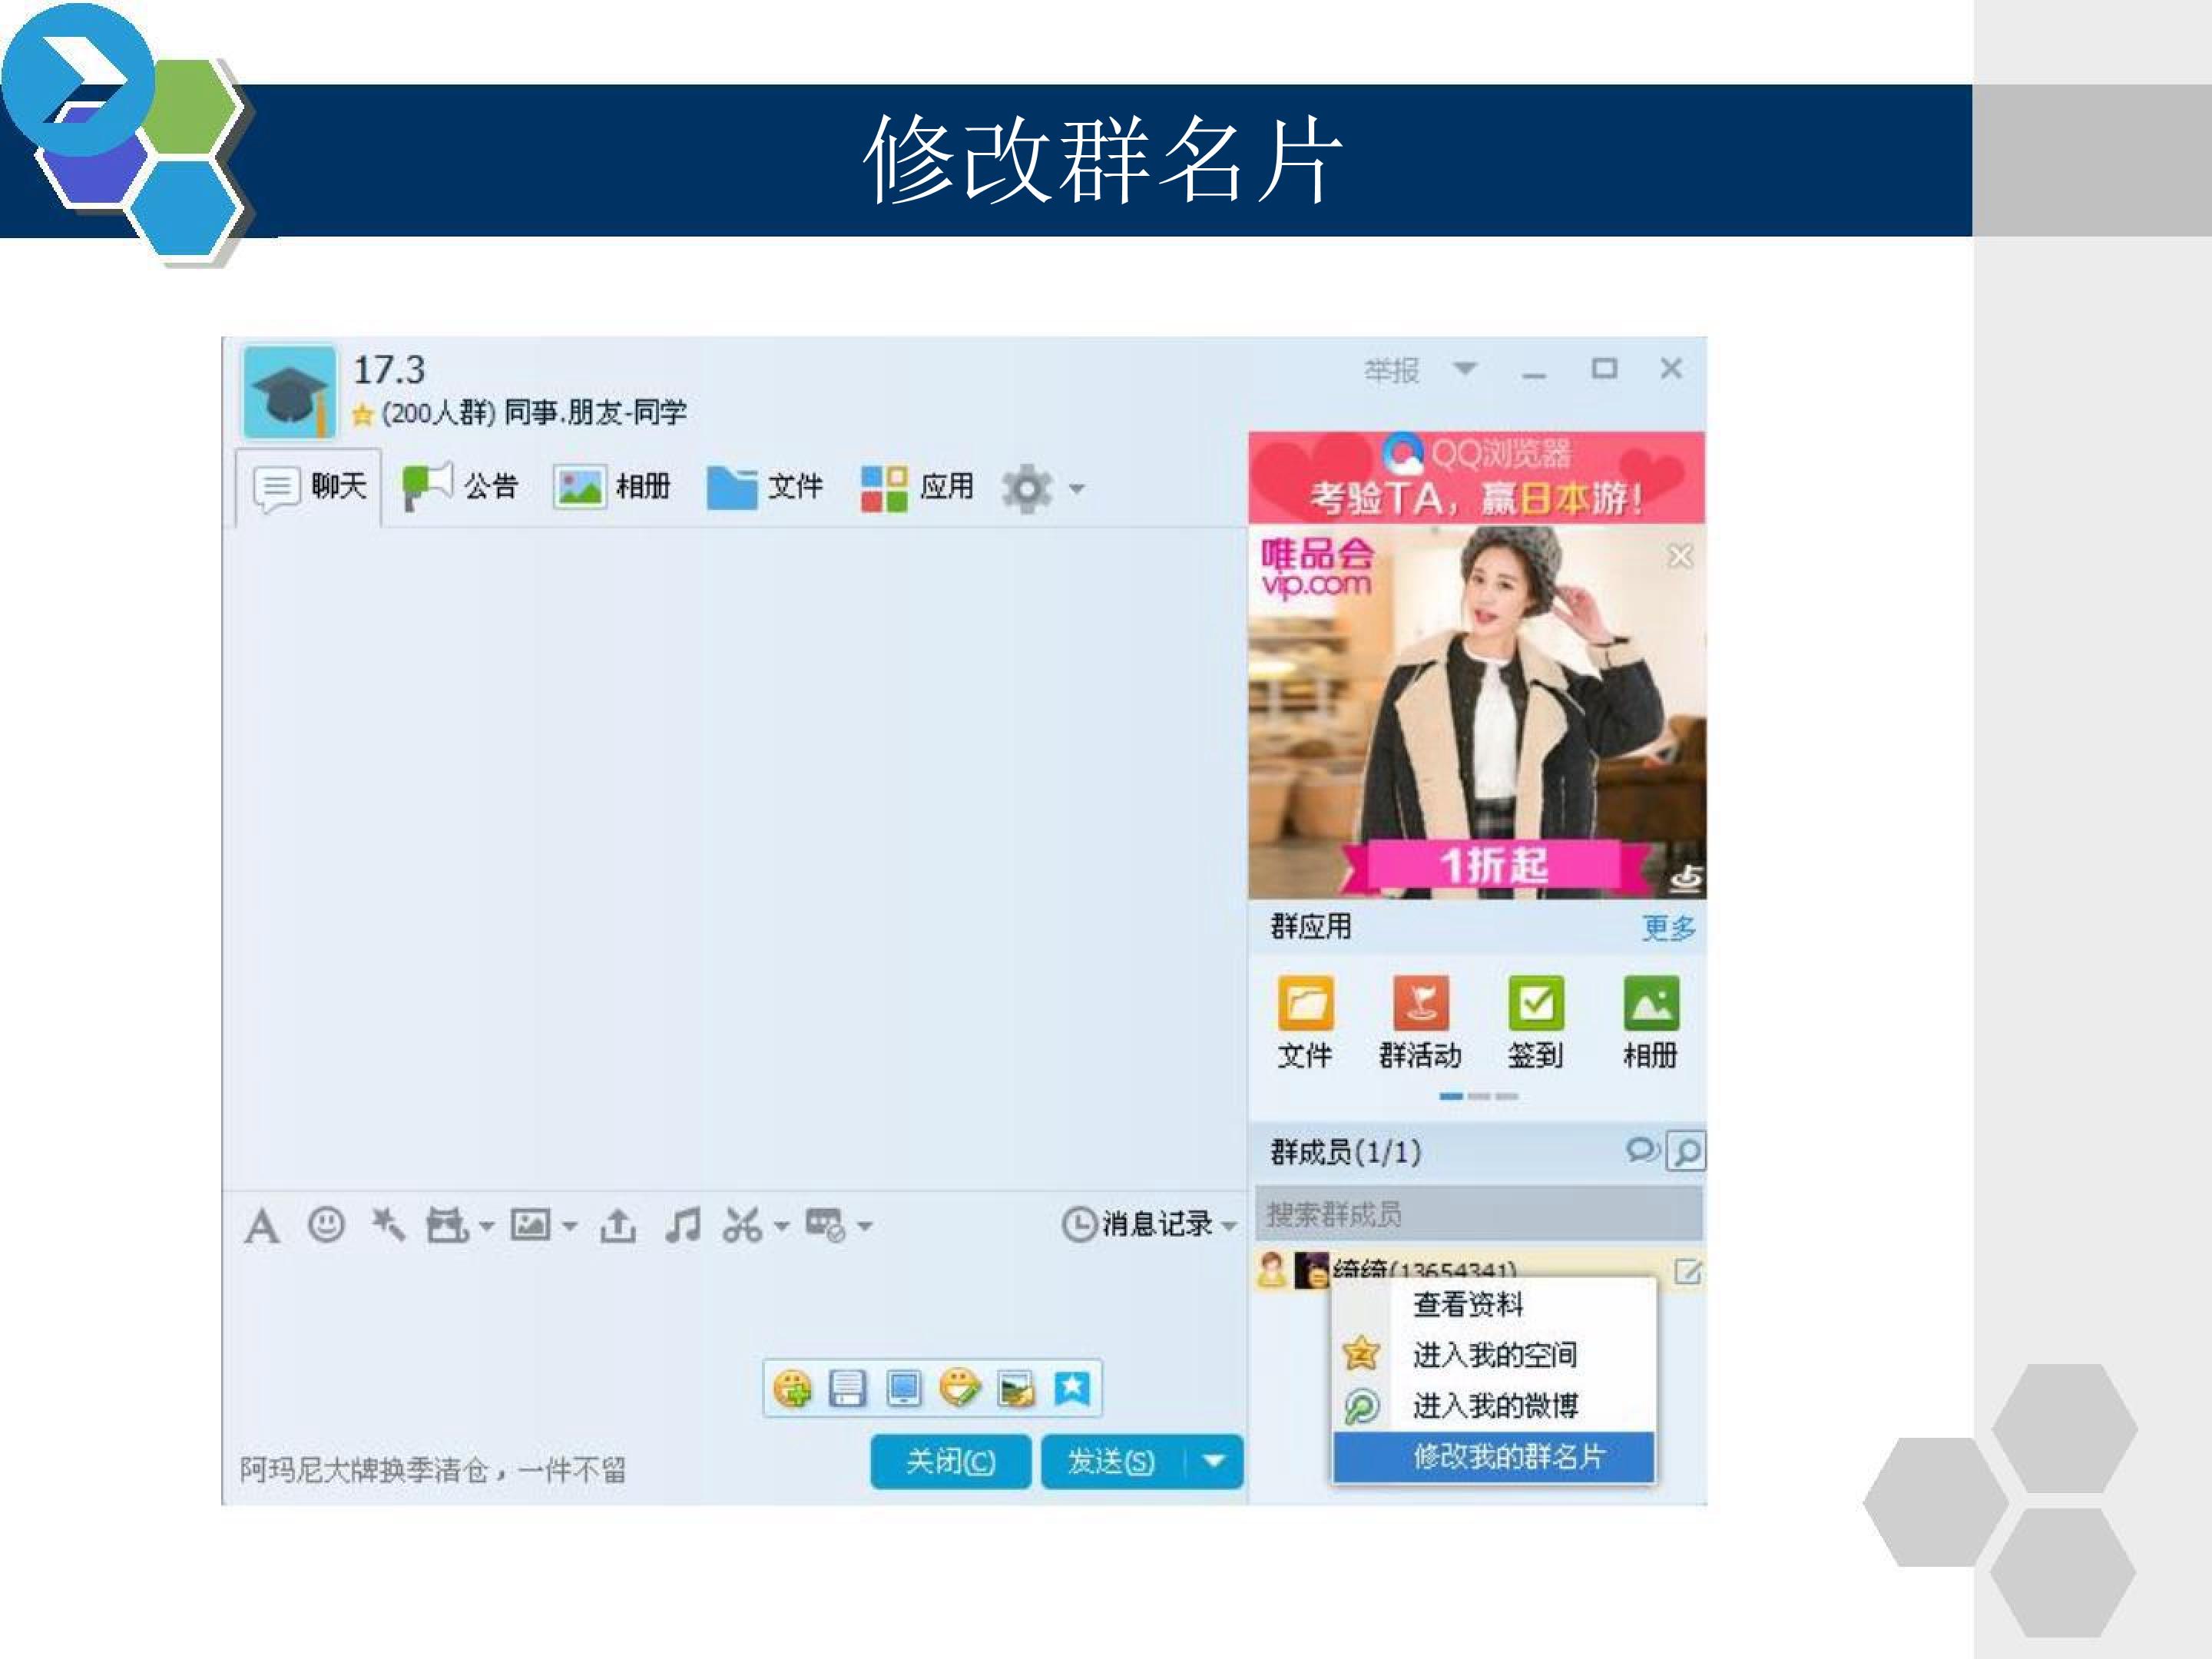Switch to the 应用 tab
Image resolution: width=2212 pixels, height=1659 pixels.
(917, 487)
